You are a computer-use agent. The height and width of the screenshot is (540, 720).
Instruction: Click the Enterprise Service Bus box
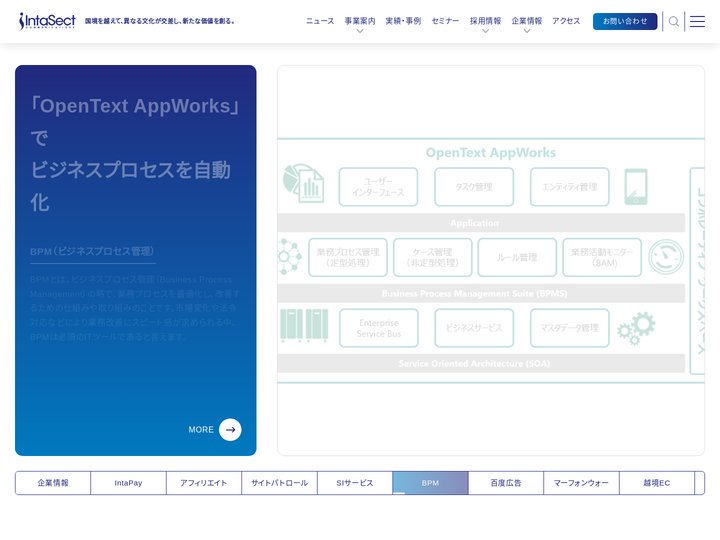pos(379,328)
